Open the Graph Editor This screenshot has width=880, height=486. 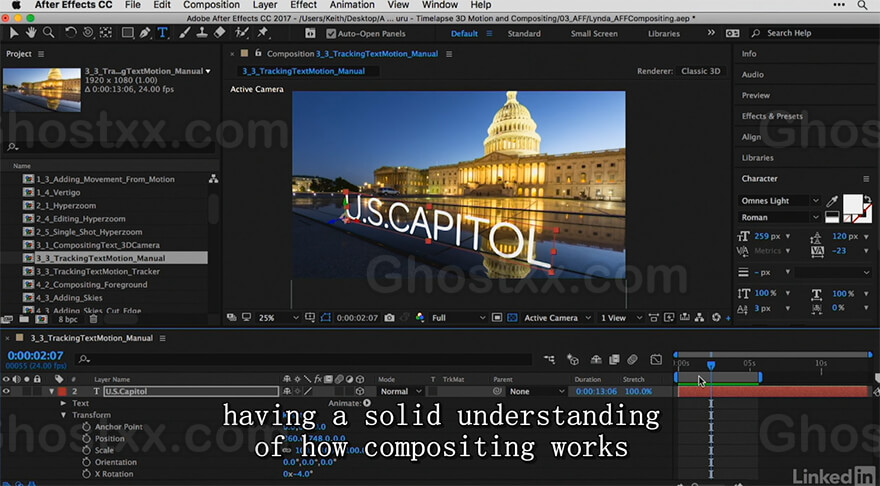(656, 359)
